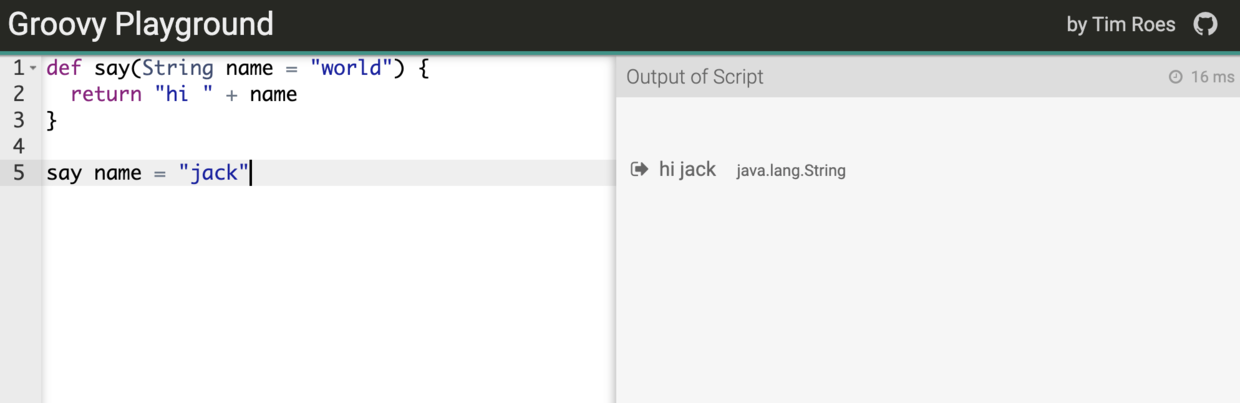Open the GitHub repository icon

pyautogui.click(x=1205, y=24)
